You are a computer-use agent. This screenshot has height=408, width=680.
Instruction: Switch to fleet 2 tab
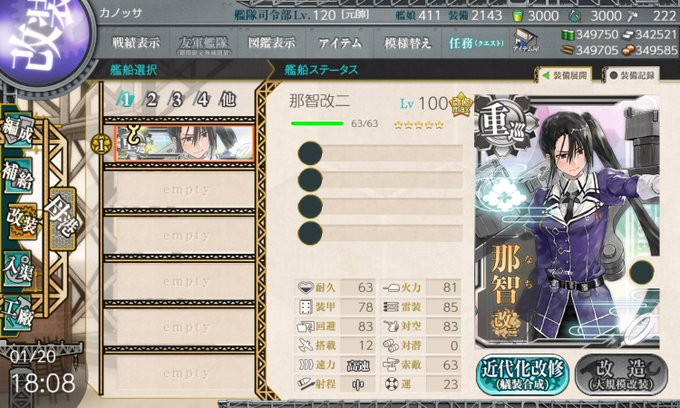tap(151, 100)
